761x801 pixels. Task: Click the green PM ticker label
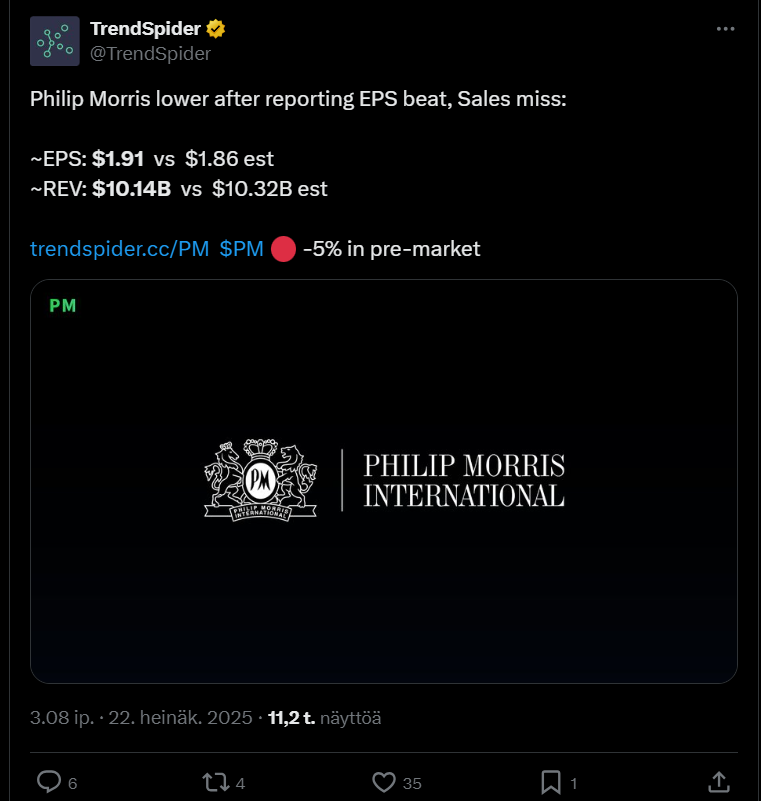click(x=63, y=306)
